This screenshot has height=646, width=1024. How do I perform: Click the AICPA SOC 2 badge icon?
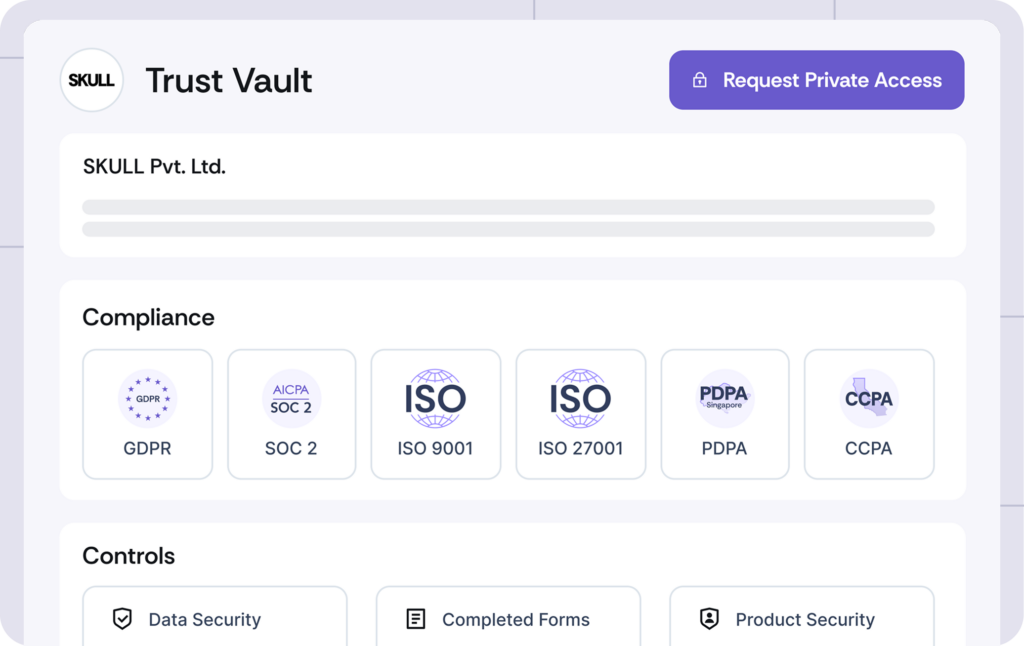[291, 398]
